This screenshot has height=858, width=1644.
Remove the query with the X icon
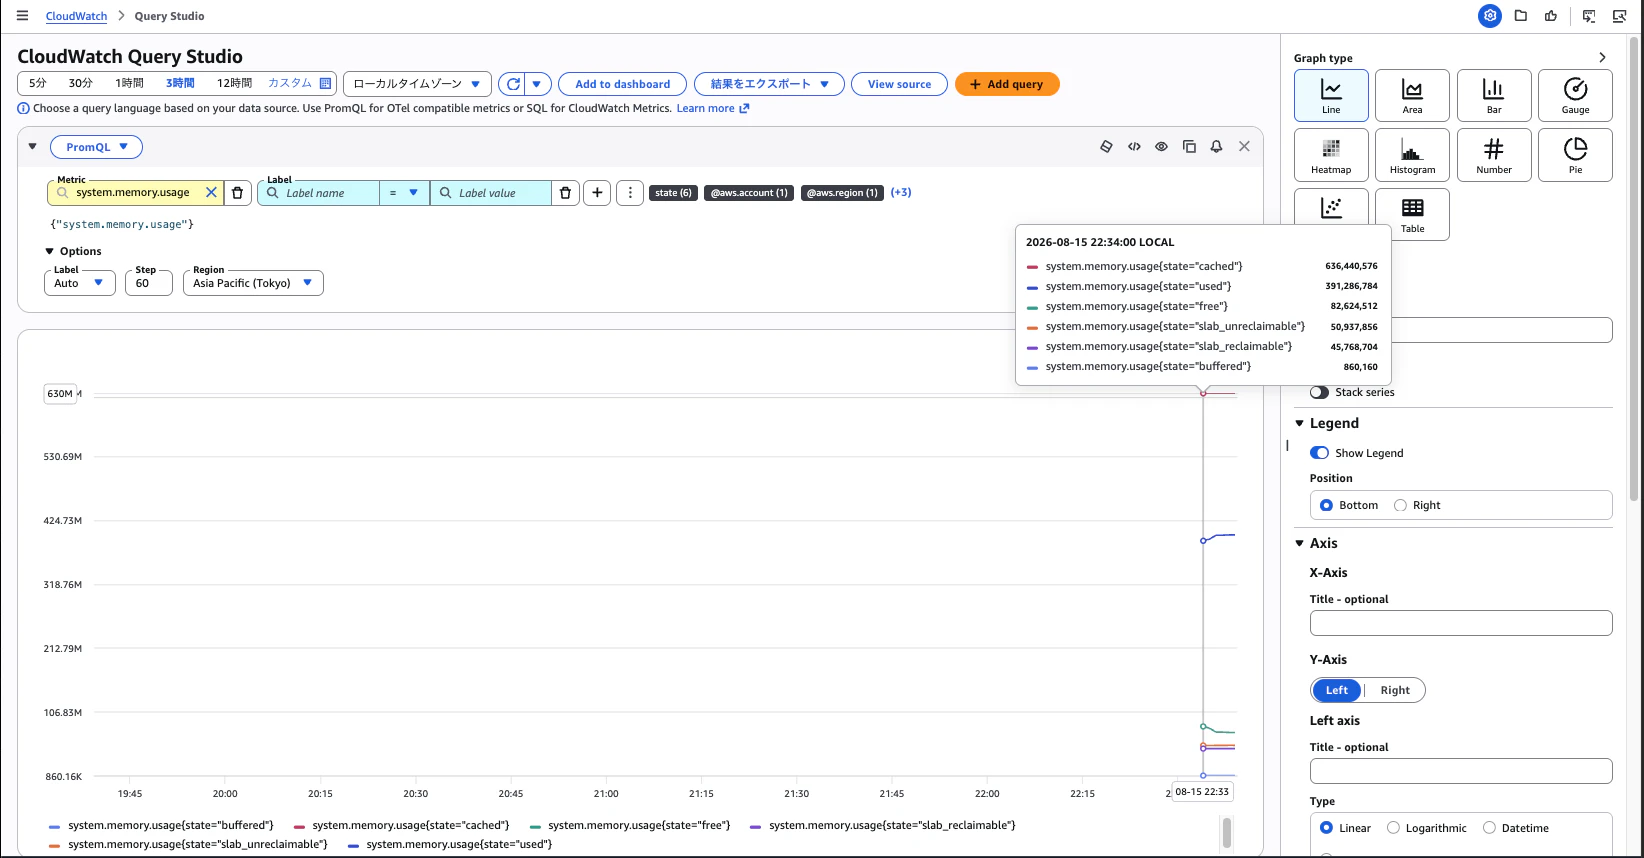tap(1244, 146)
